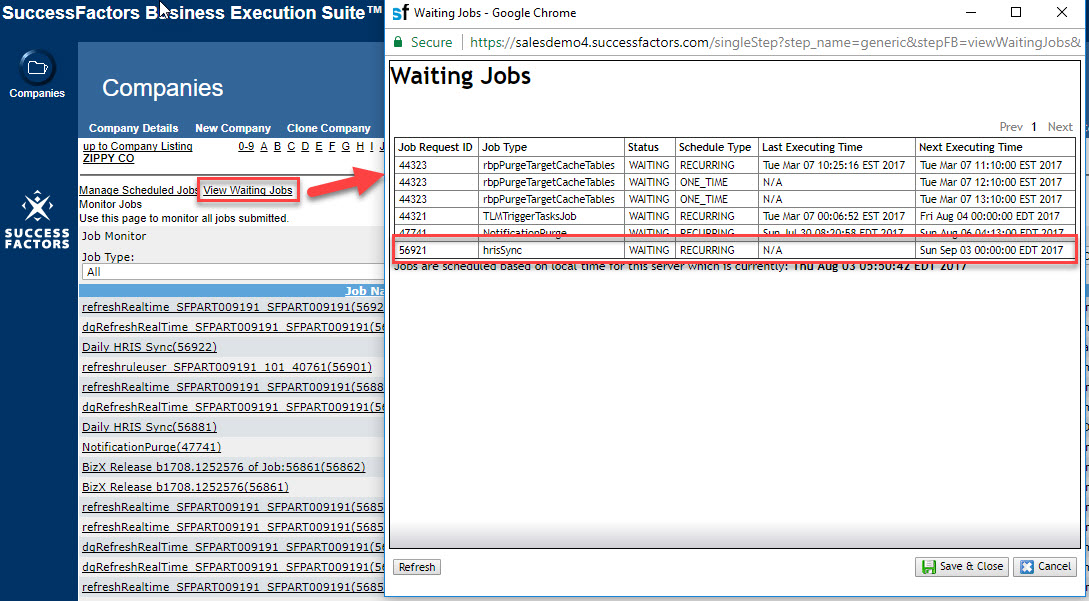This screenshot has width=1089, height=601.
Task: Open the NotificationPurge(47741) job link
Action: click(151, 447)
